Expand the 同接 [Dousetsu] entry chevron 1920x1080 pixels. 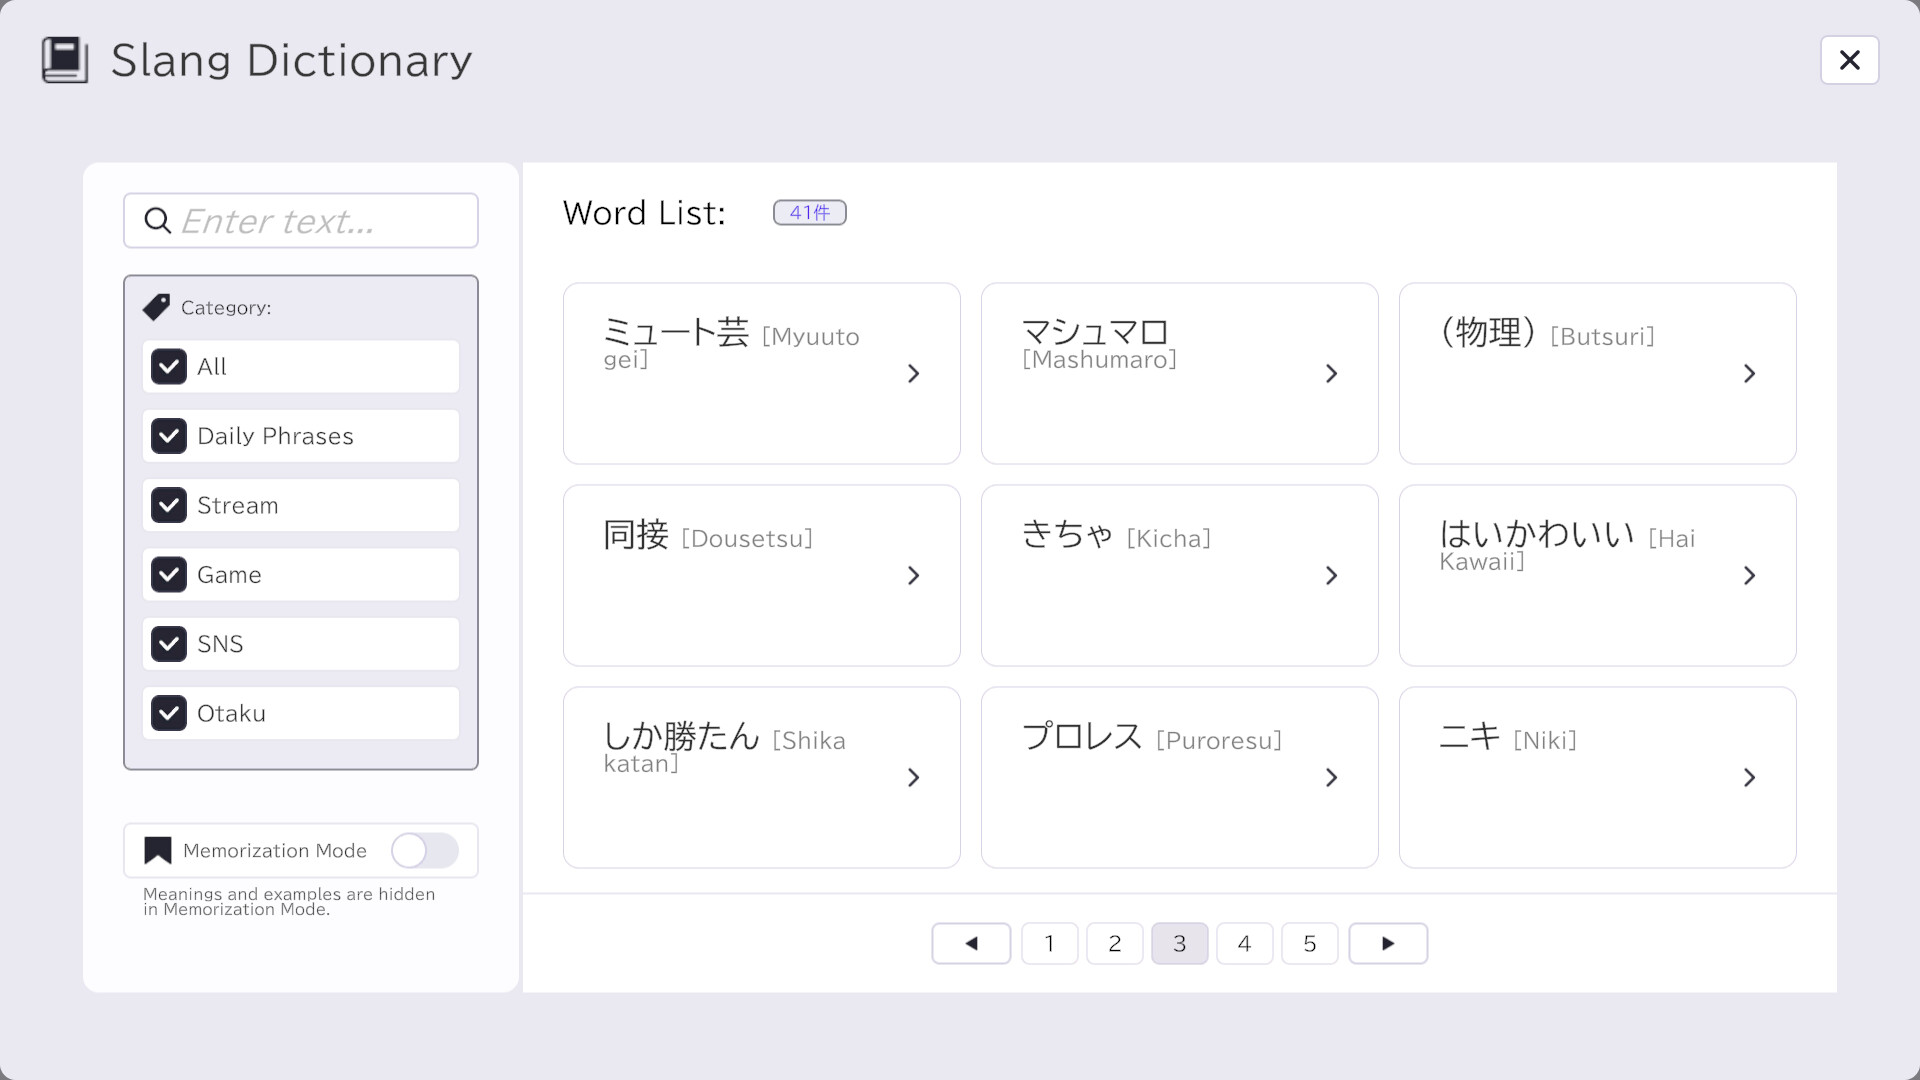tap(913, 576)
